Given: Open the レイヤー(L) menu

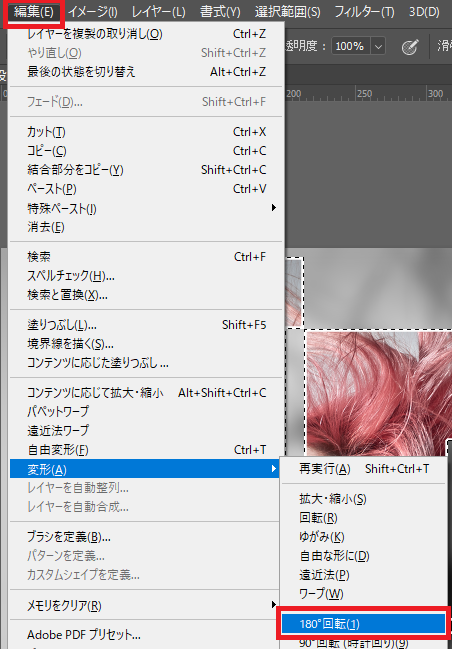Looking at the screenshot, I should [x=159, y=12].
